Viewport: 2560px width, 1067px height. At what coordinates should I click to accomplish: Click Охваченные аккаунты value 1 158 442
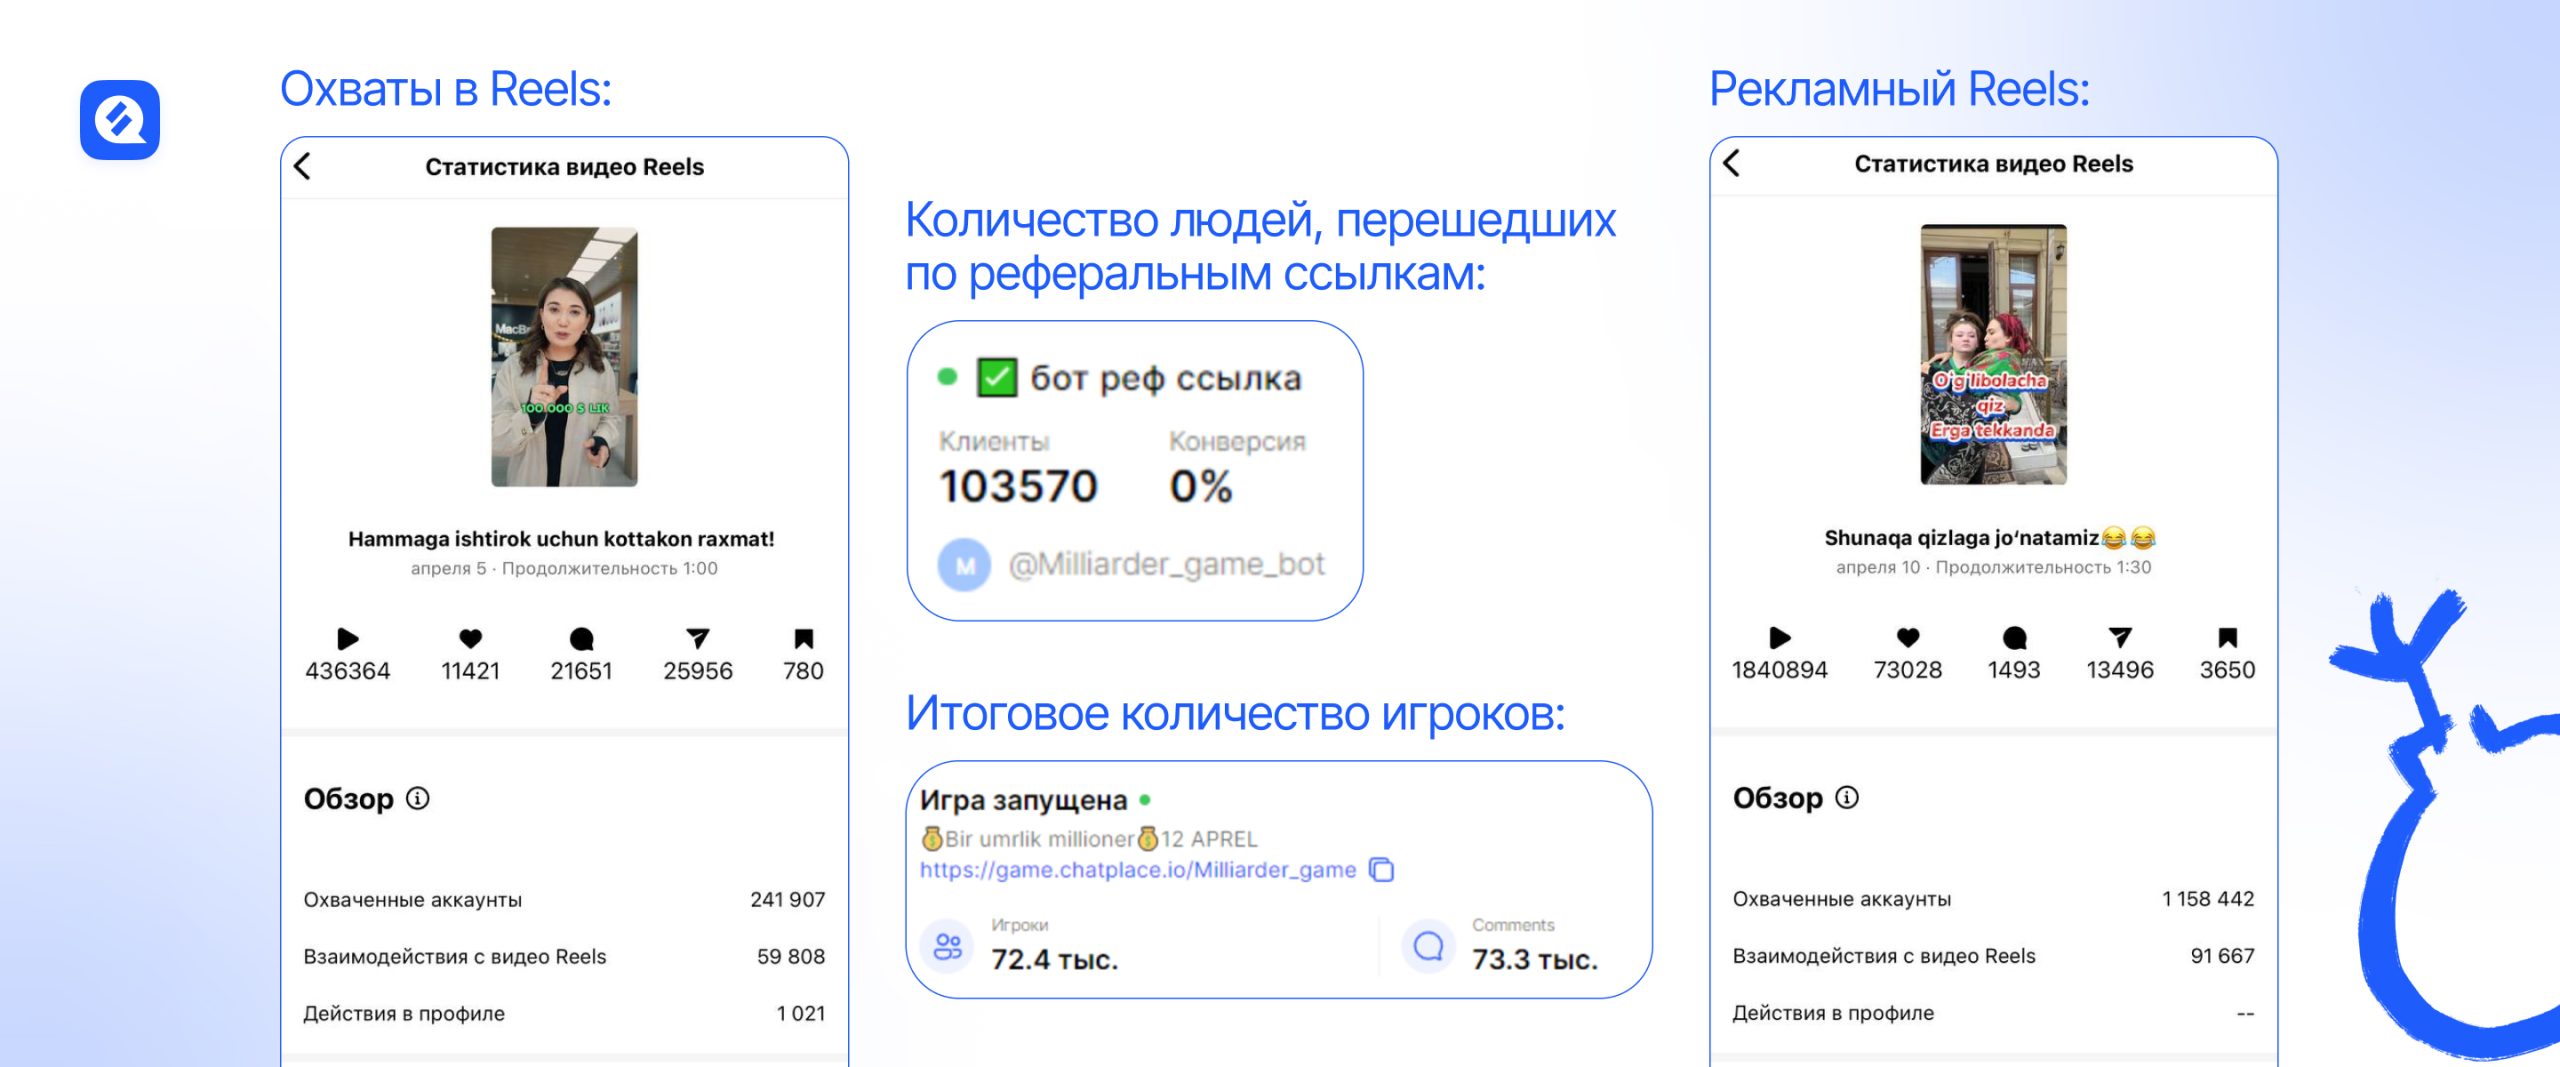coord(2208,899)
